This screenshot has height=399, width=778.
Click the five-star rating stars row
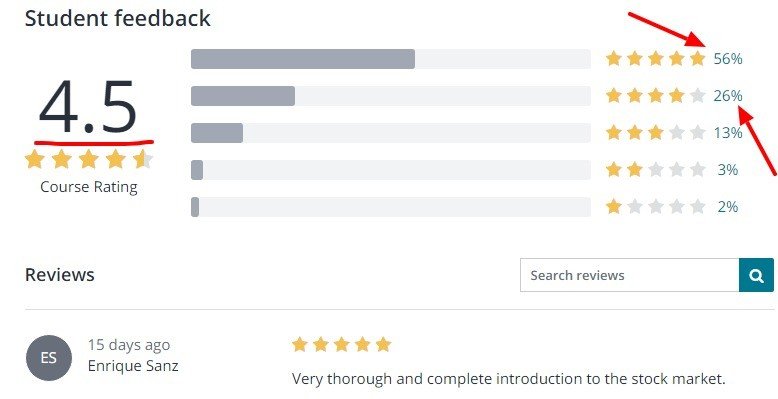click(x=655, y=59)
